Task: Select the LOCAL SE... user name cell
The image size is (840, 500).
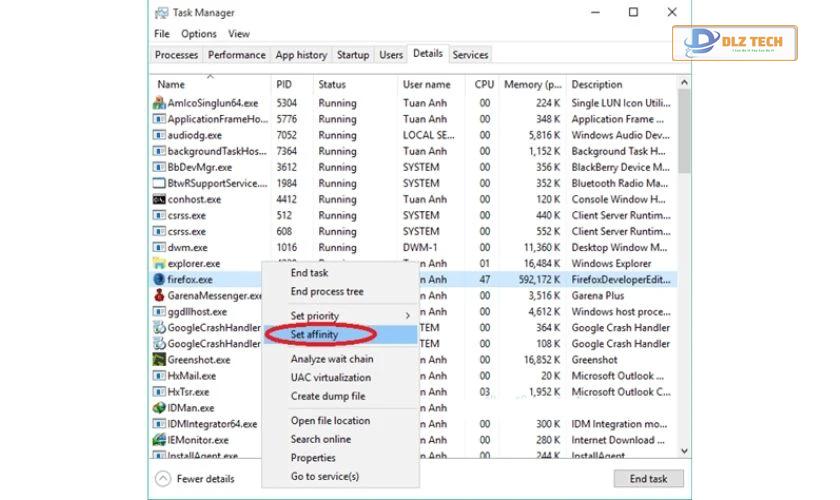Action: (429, 135)
